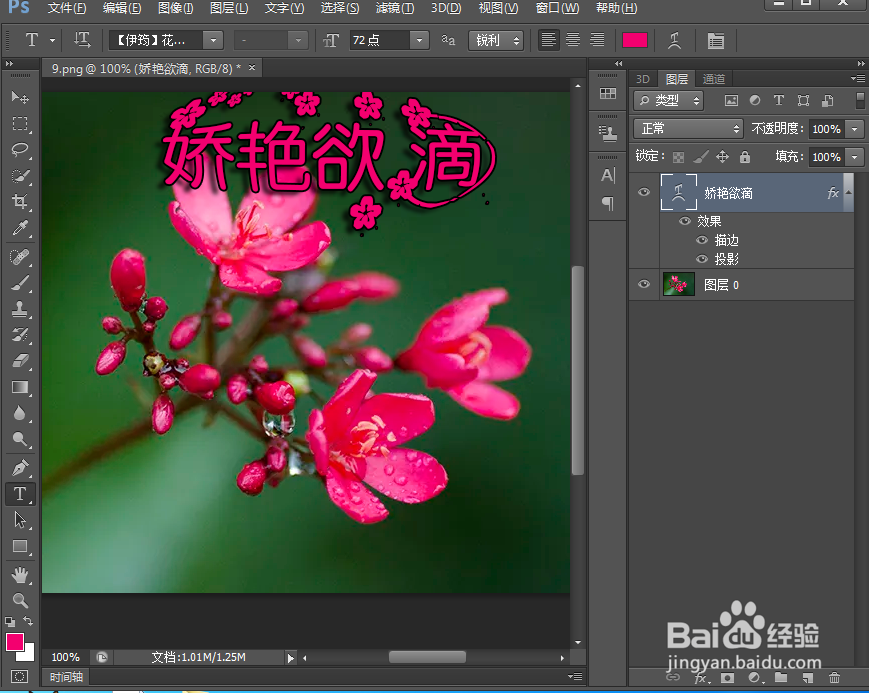This screenshot has height=693, width=869.
Task: Delete the layer using trash icon
Action: 835,677
